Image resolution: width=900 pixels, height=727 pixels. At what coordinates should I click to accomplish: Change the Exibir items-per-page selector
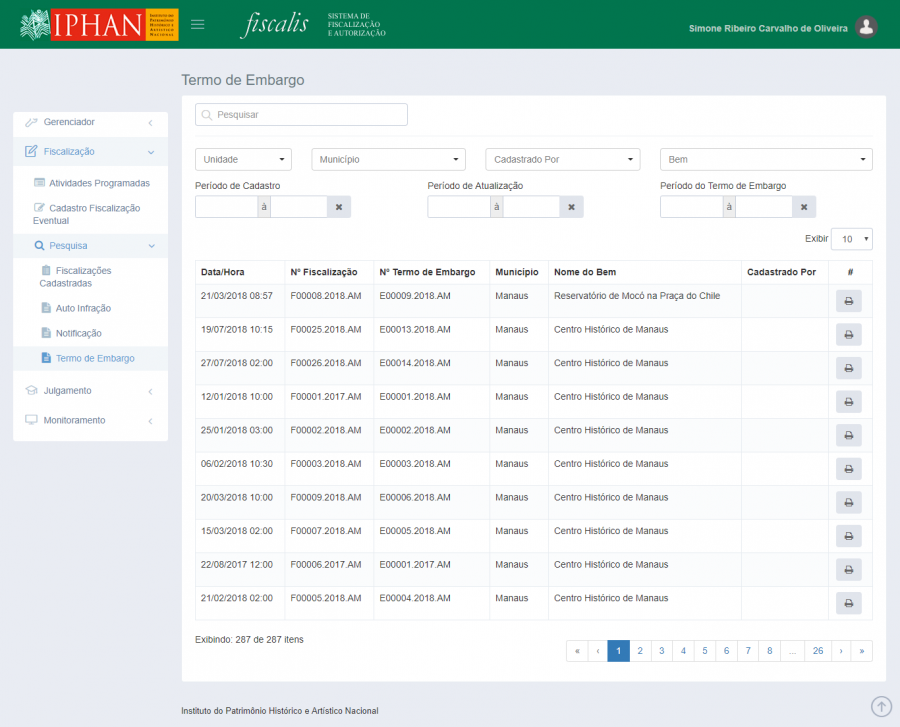coord(851,240)
